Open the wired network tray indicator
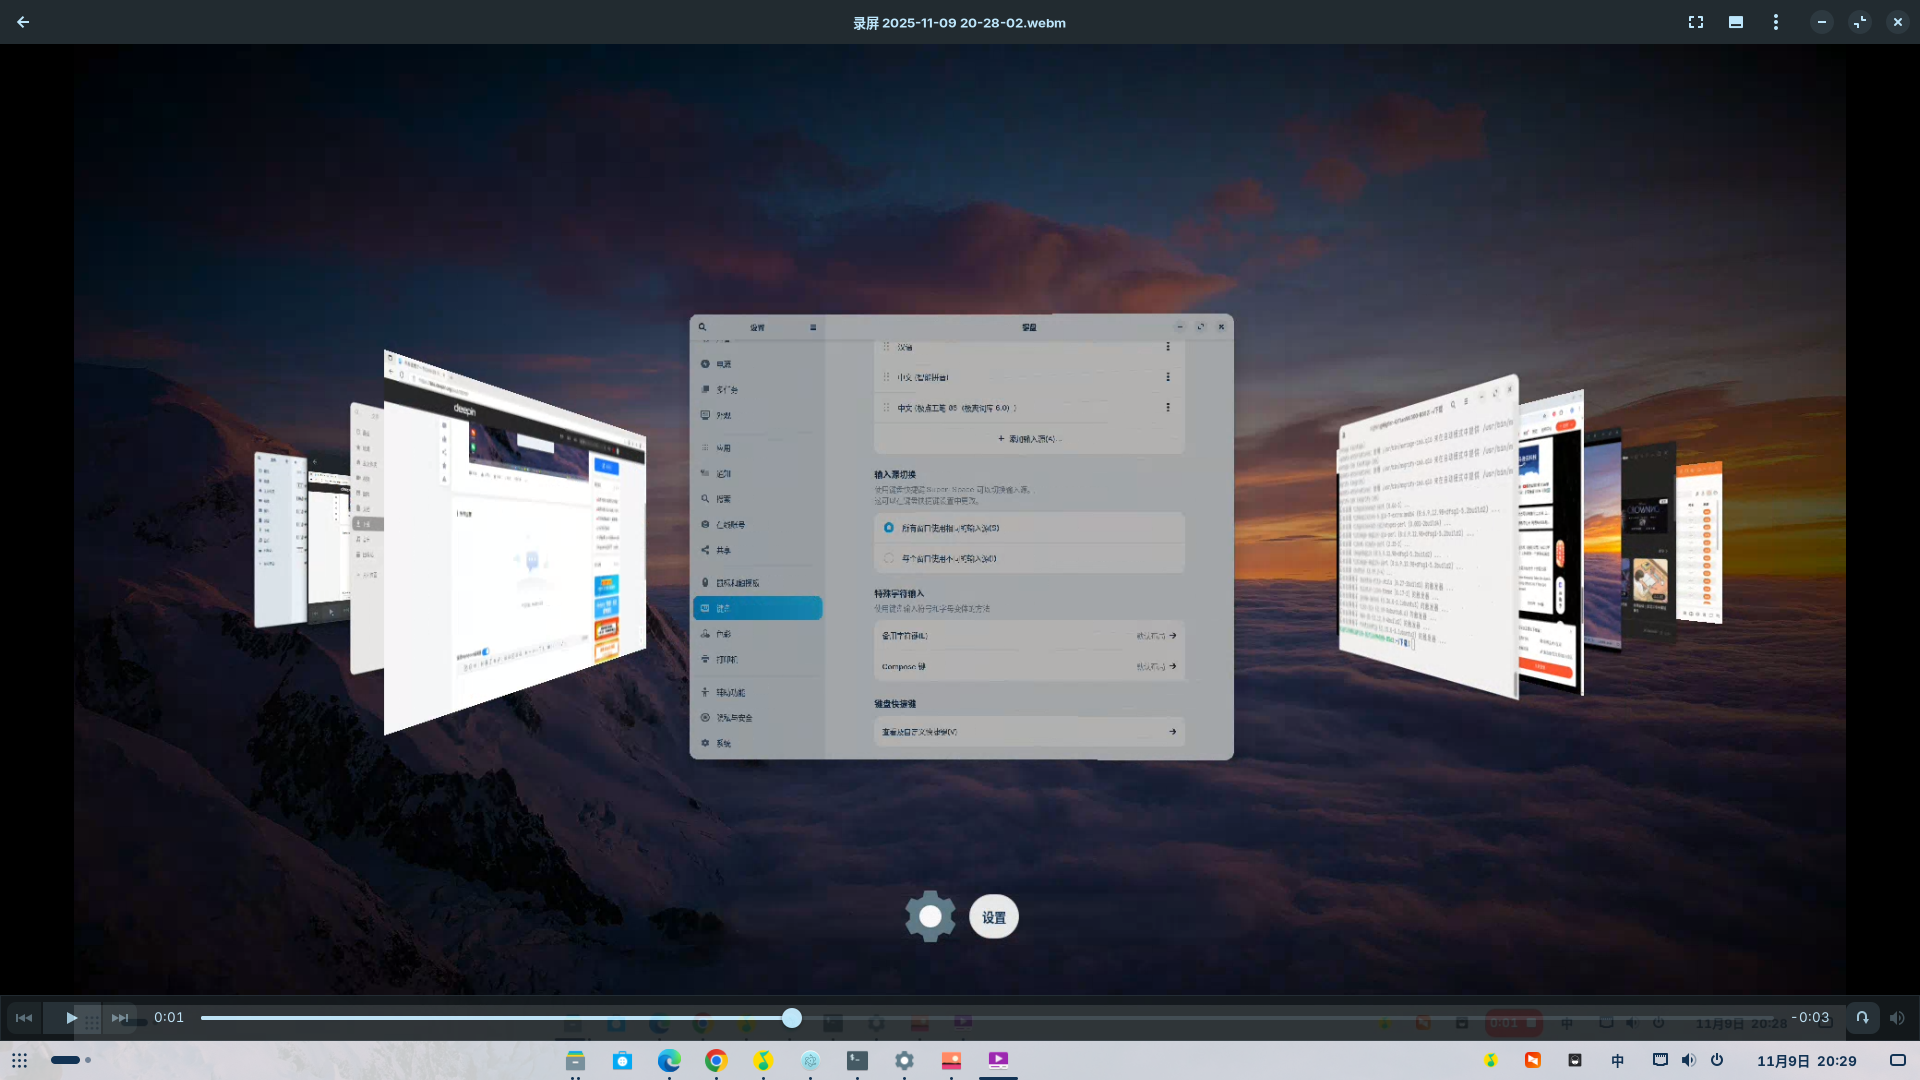The image size is (1920, 1080). click(x=1660, y=1060)
